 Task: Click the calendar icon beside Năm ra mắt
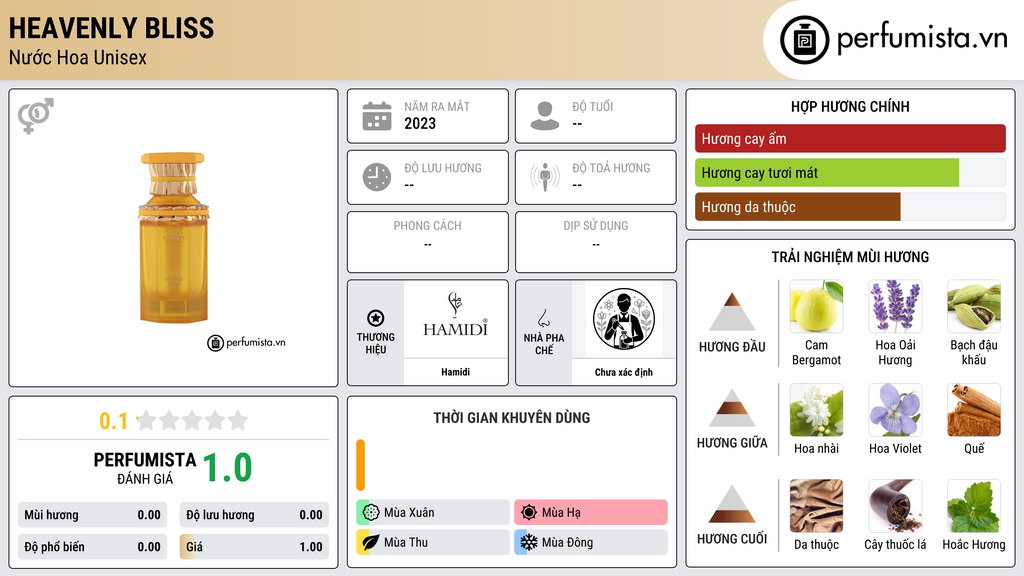point(377,116)
